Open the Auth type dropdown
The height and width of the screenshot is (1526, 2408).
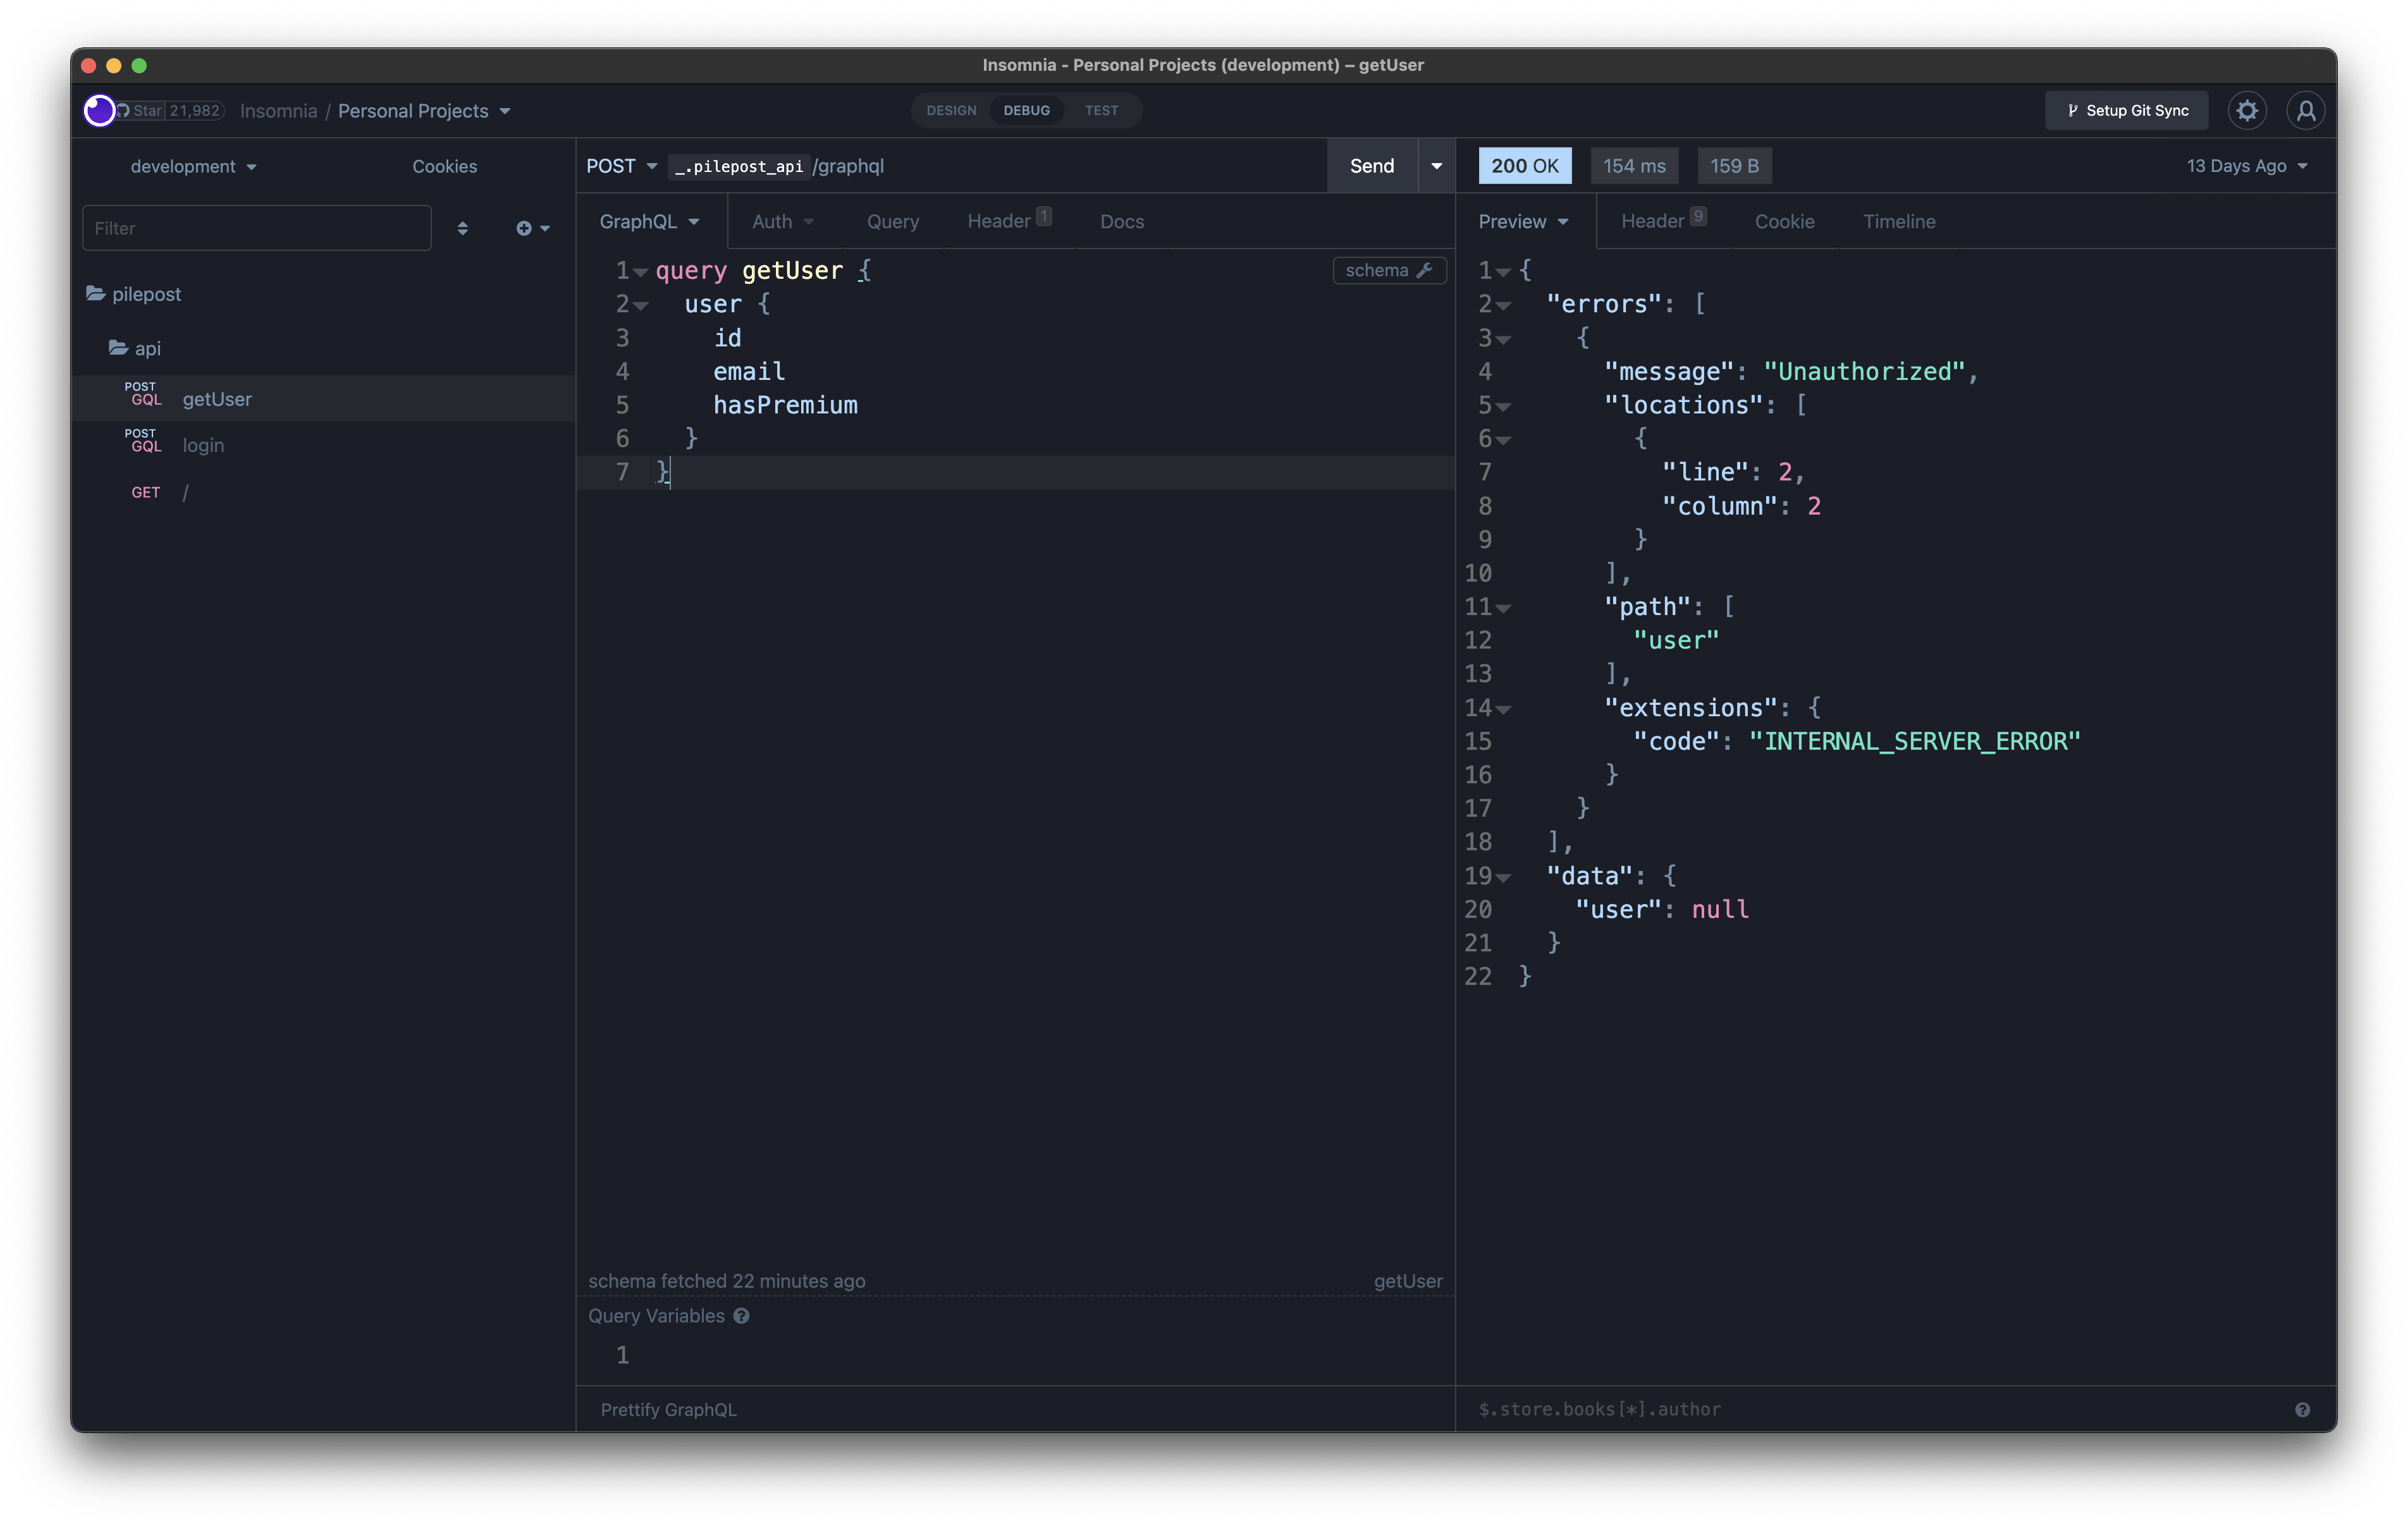783,221
